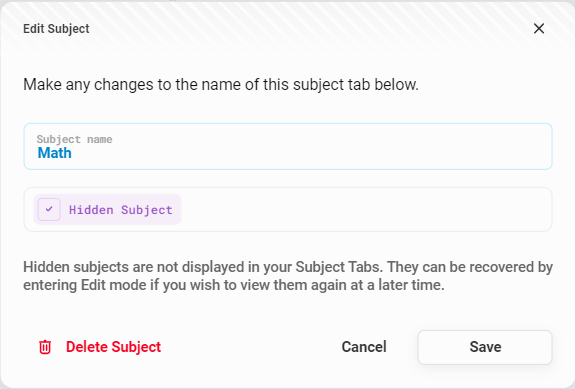
Task: Click the 'Make any changes' instruction text
Action: coord(221,85)
